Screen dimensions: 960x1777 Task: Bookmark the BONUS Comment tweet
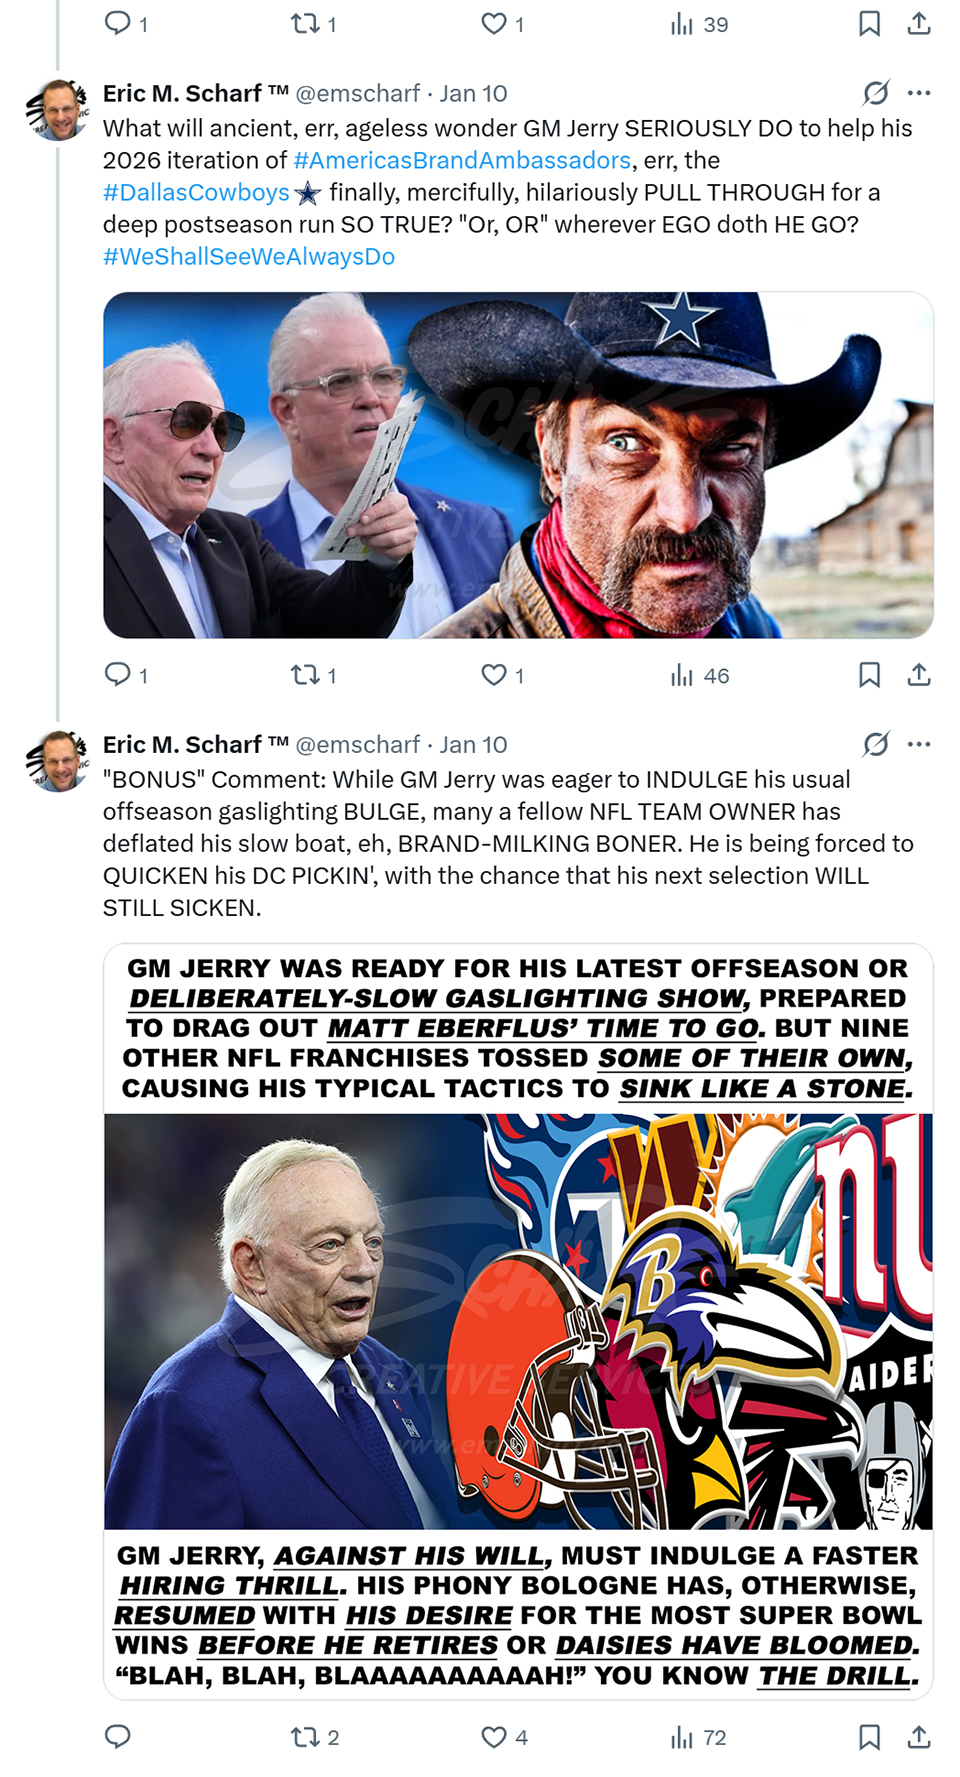coord(869,1737)
